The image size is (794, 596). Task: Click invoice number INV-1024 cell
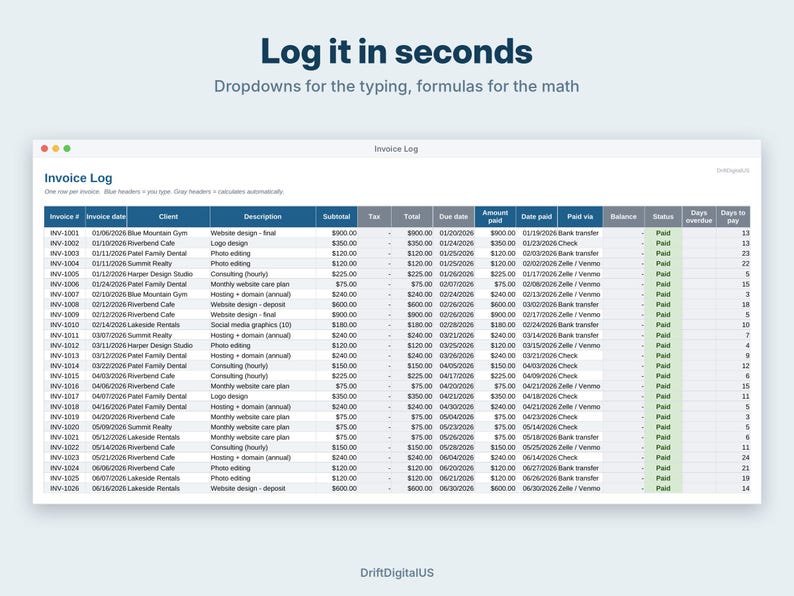click(x=65, y=468)
